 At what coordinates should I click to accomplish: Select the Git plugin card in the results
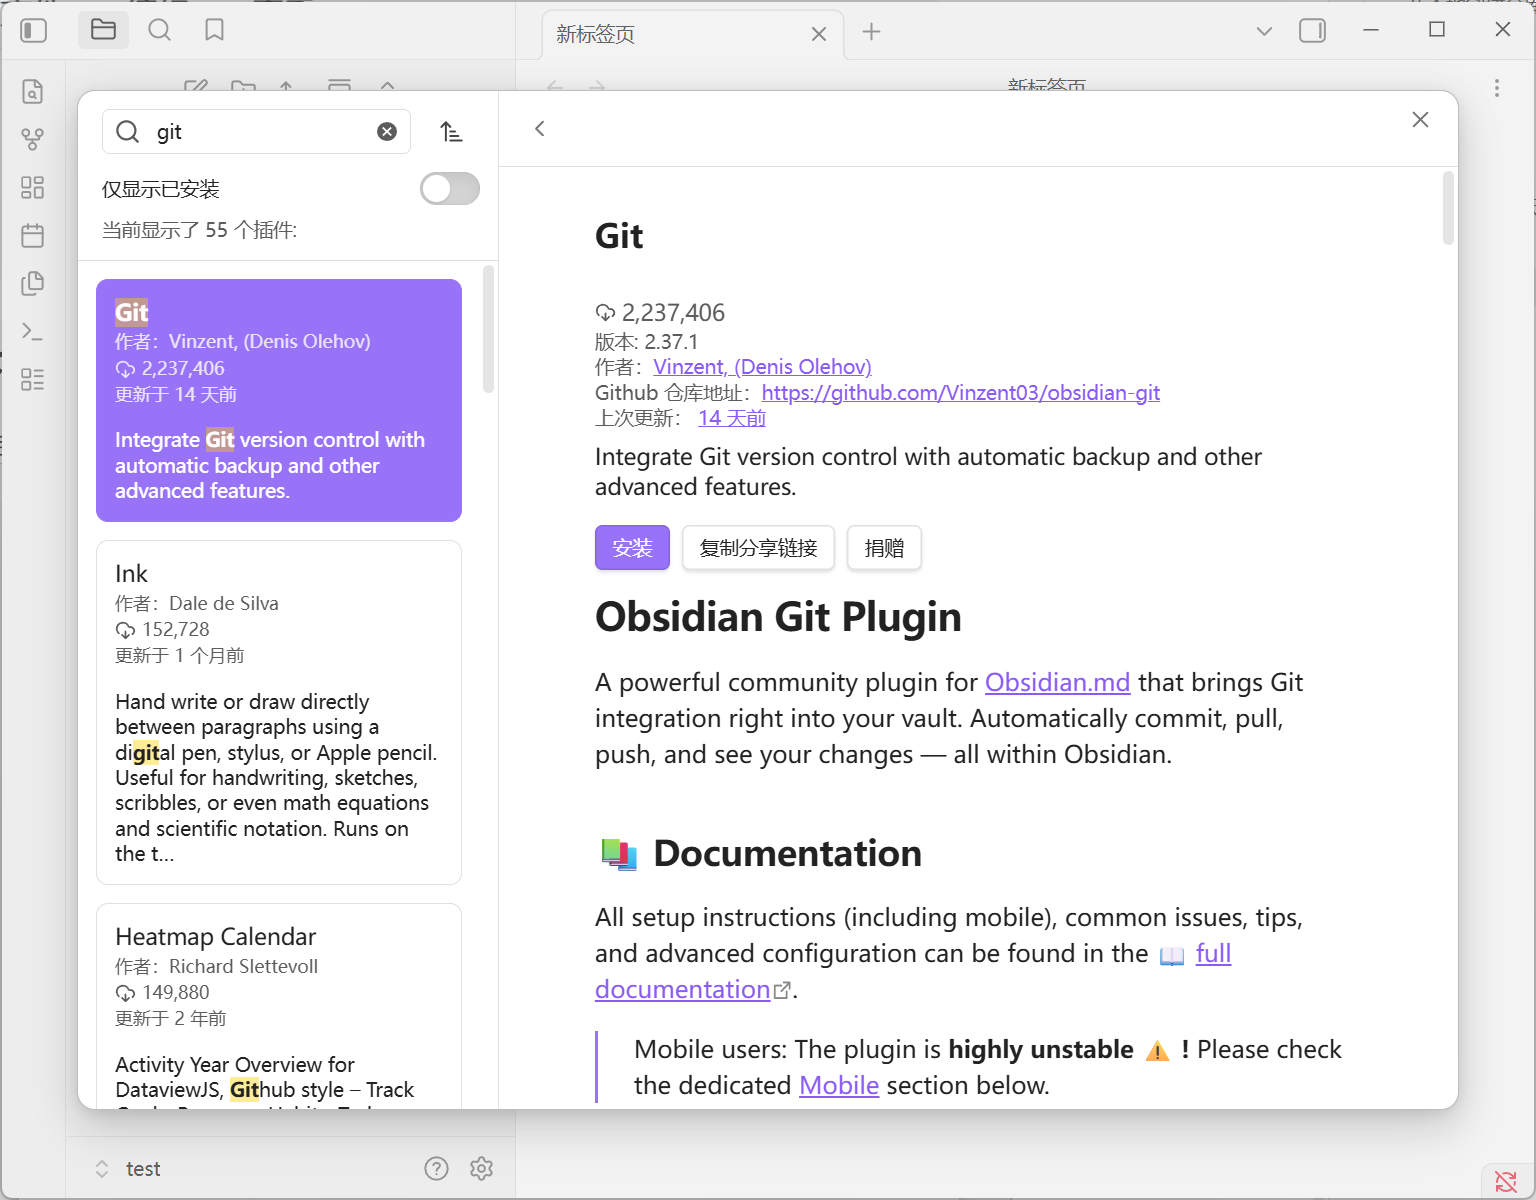pyautogui.click(x=279, y=400)
